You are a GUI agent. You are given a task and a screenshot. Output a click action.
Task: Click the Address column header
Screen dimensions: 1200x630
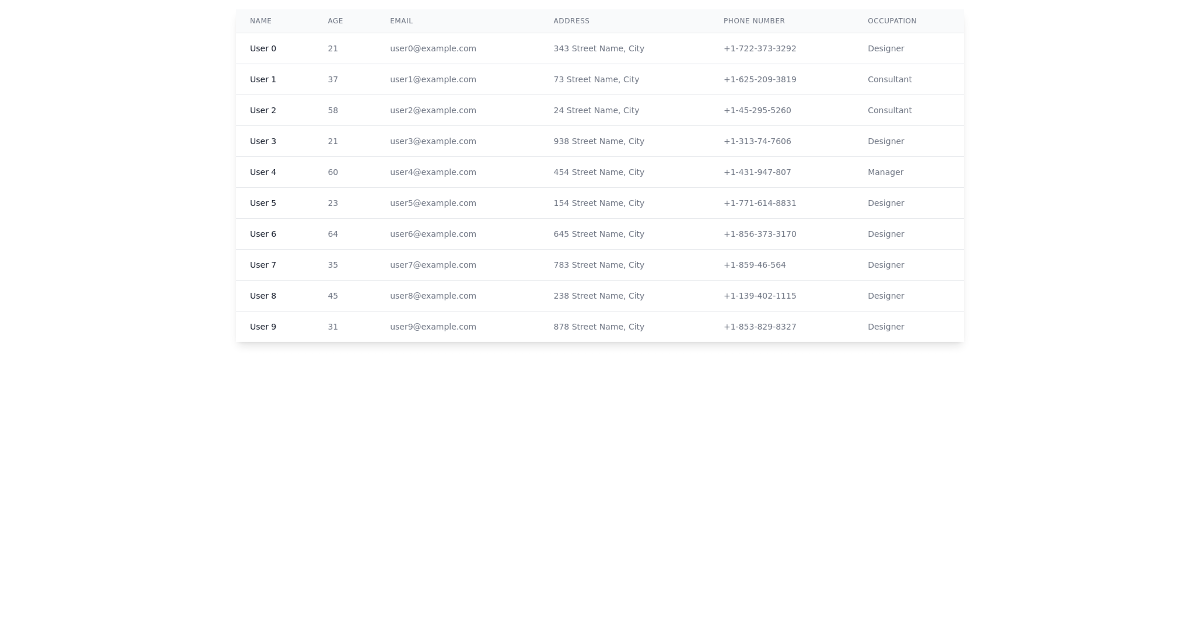click(571, 21)
